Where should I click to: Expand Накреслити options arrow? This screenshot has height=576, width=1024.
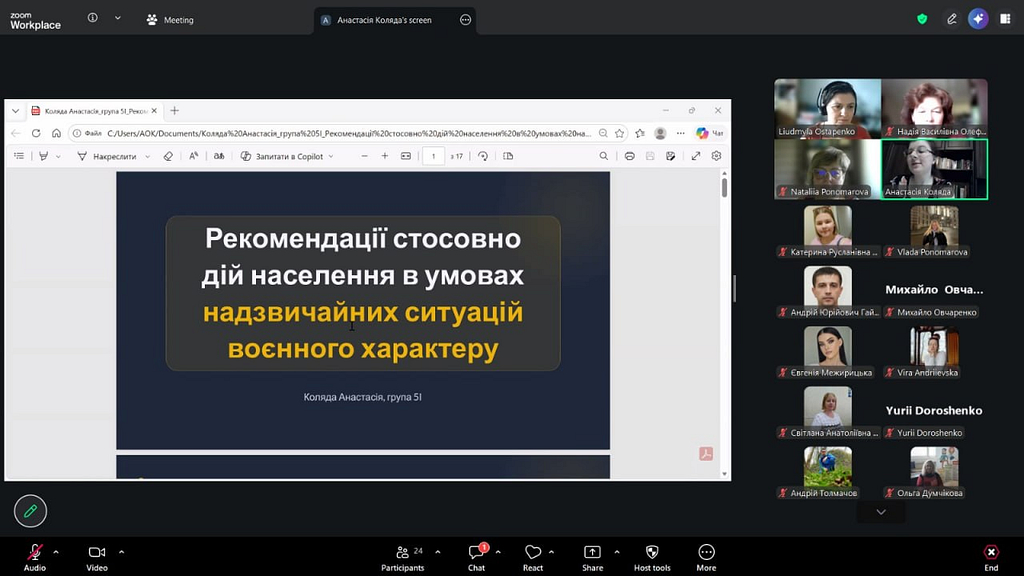point(148,157)
